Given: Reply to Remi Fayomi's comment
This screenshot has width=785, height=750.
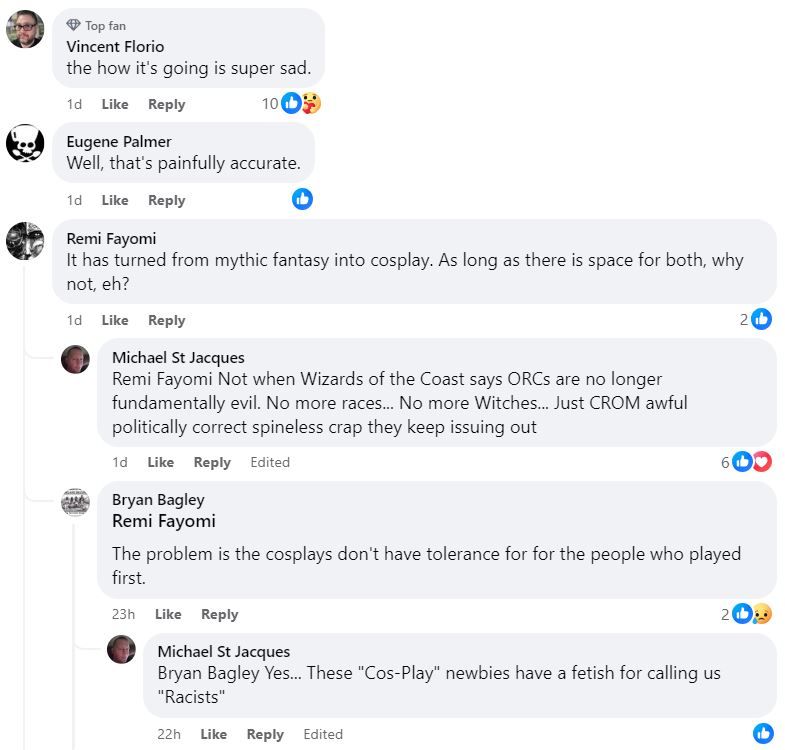Looking at the screenshot, I should pos(166,320).
